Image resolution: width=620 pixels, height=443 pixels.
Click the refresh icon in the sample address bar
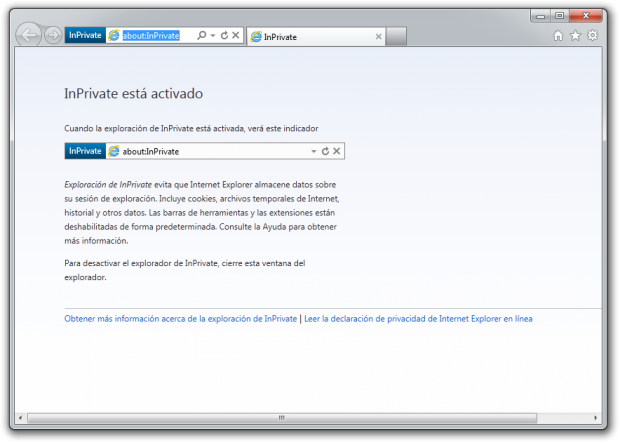point(325,151)
